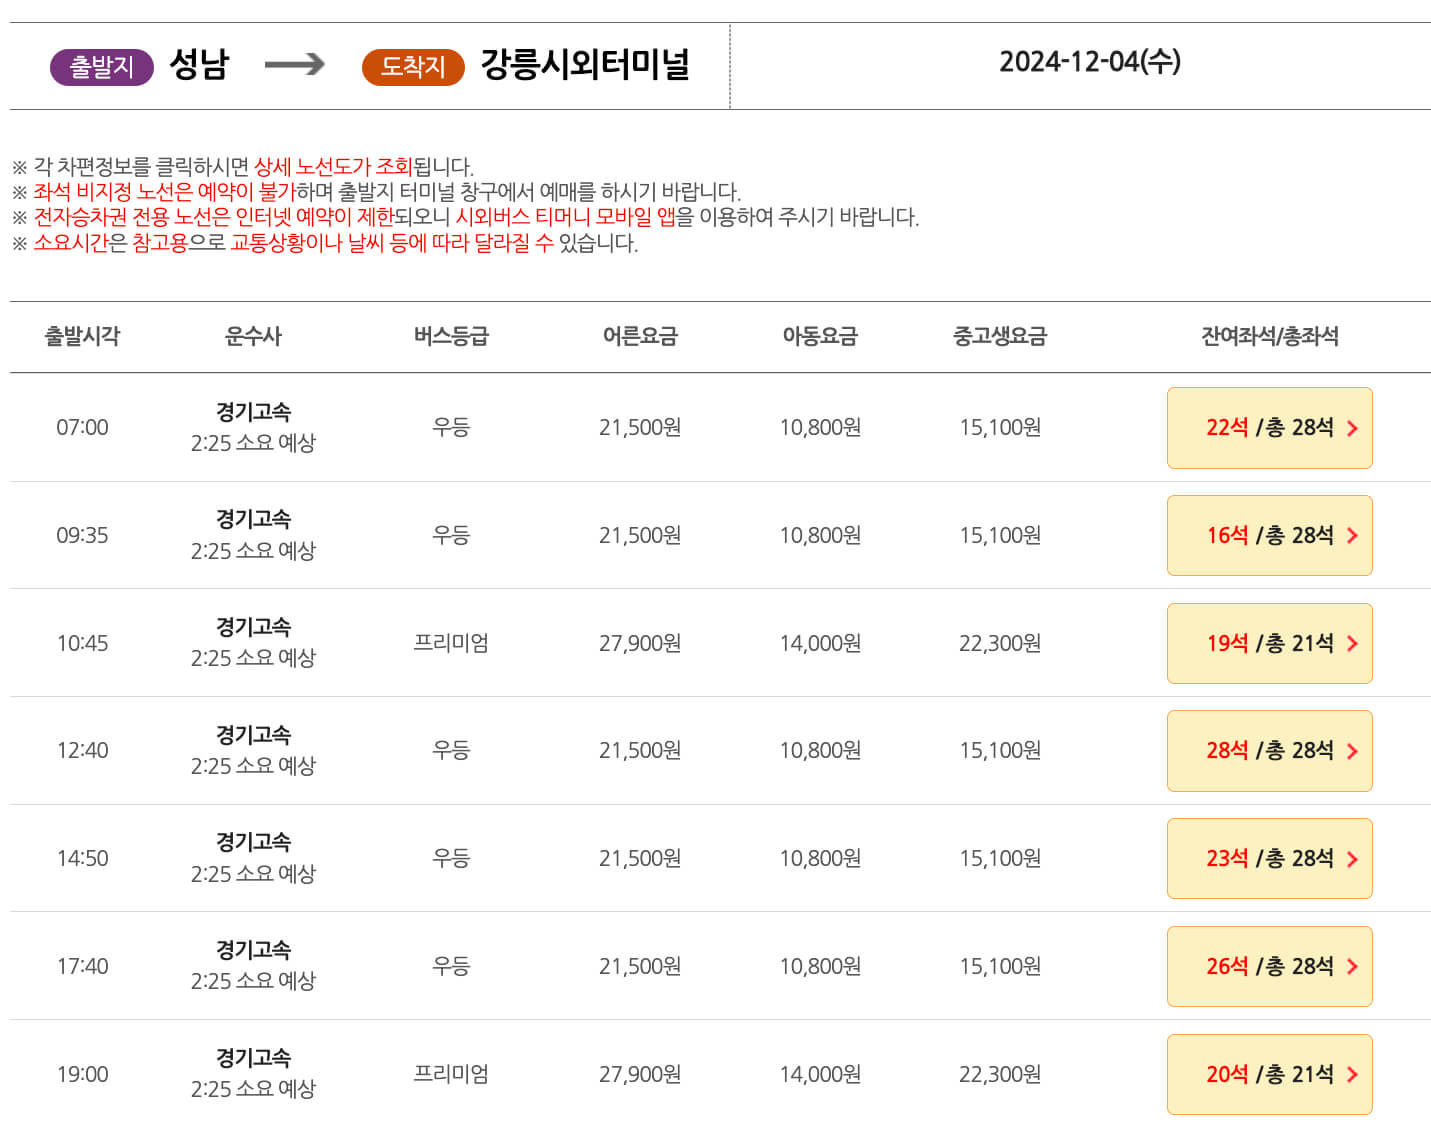Click the chevron on the 12:40 seat button
The height and width of the screenshot is (1127, 1431).
pyautogui.click(x=1352, y=750)
